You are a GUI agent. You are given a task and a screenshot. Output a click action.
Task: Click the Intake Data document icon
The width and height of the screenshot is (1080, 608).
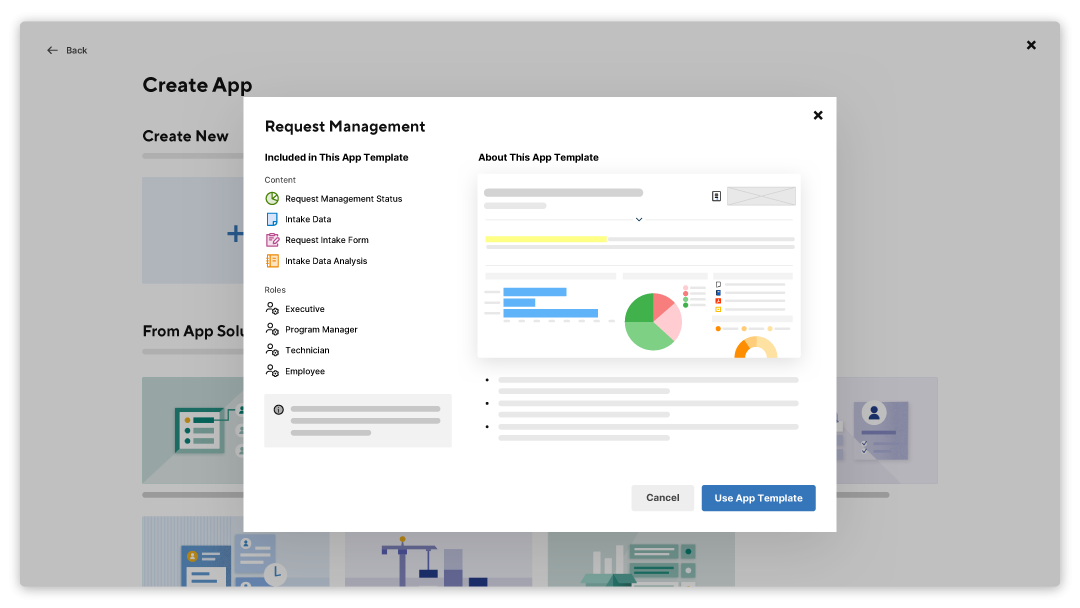271,219
